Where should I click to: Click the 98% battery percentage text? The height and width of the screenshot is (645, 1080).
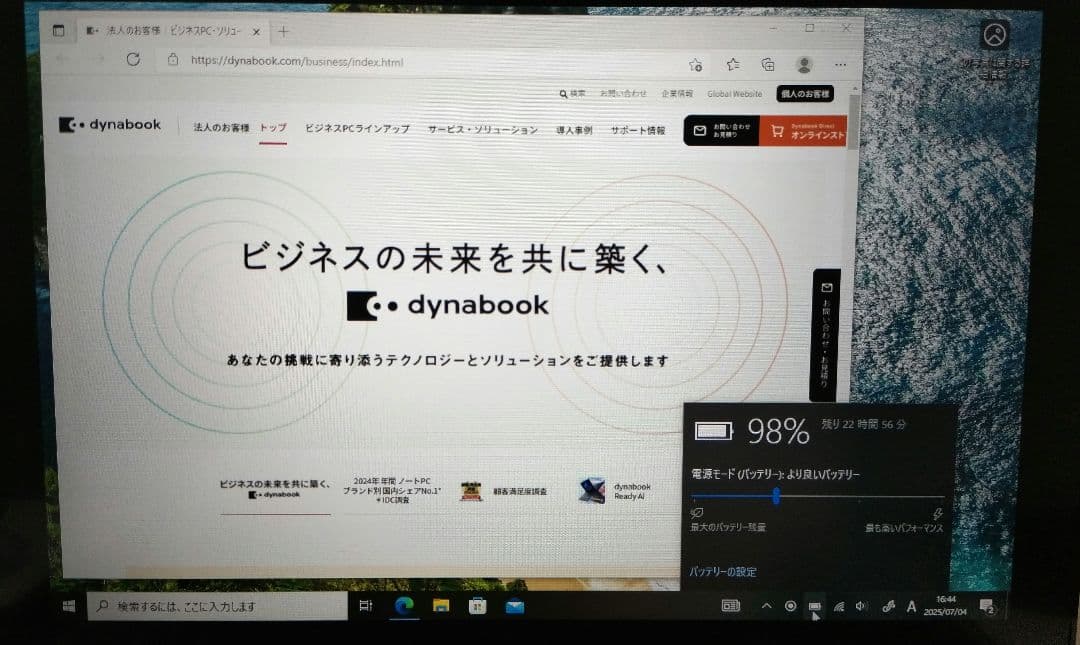point(778,431)
